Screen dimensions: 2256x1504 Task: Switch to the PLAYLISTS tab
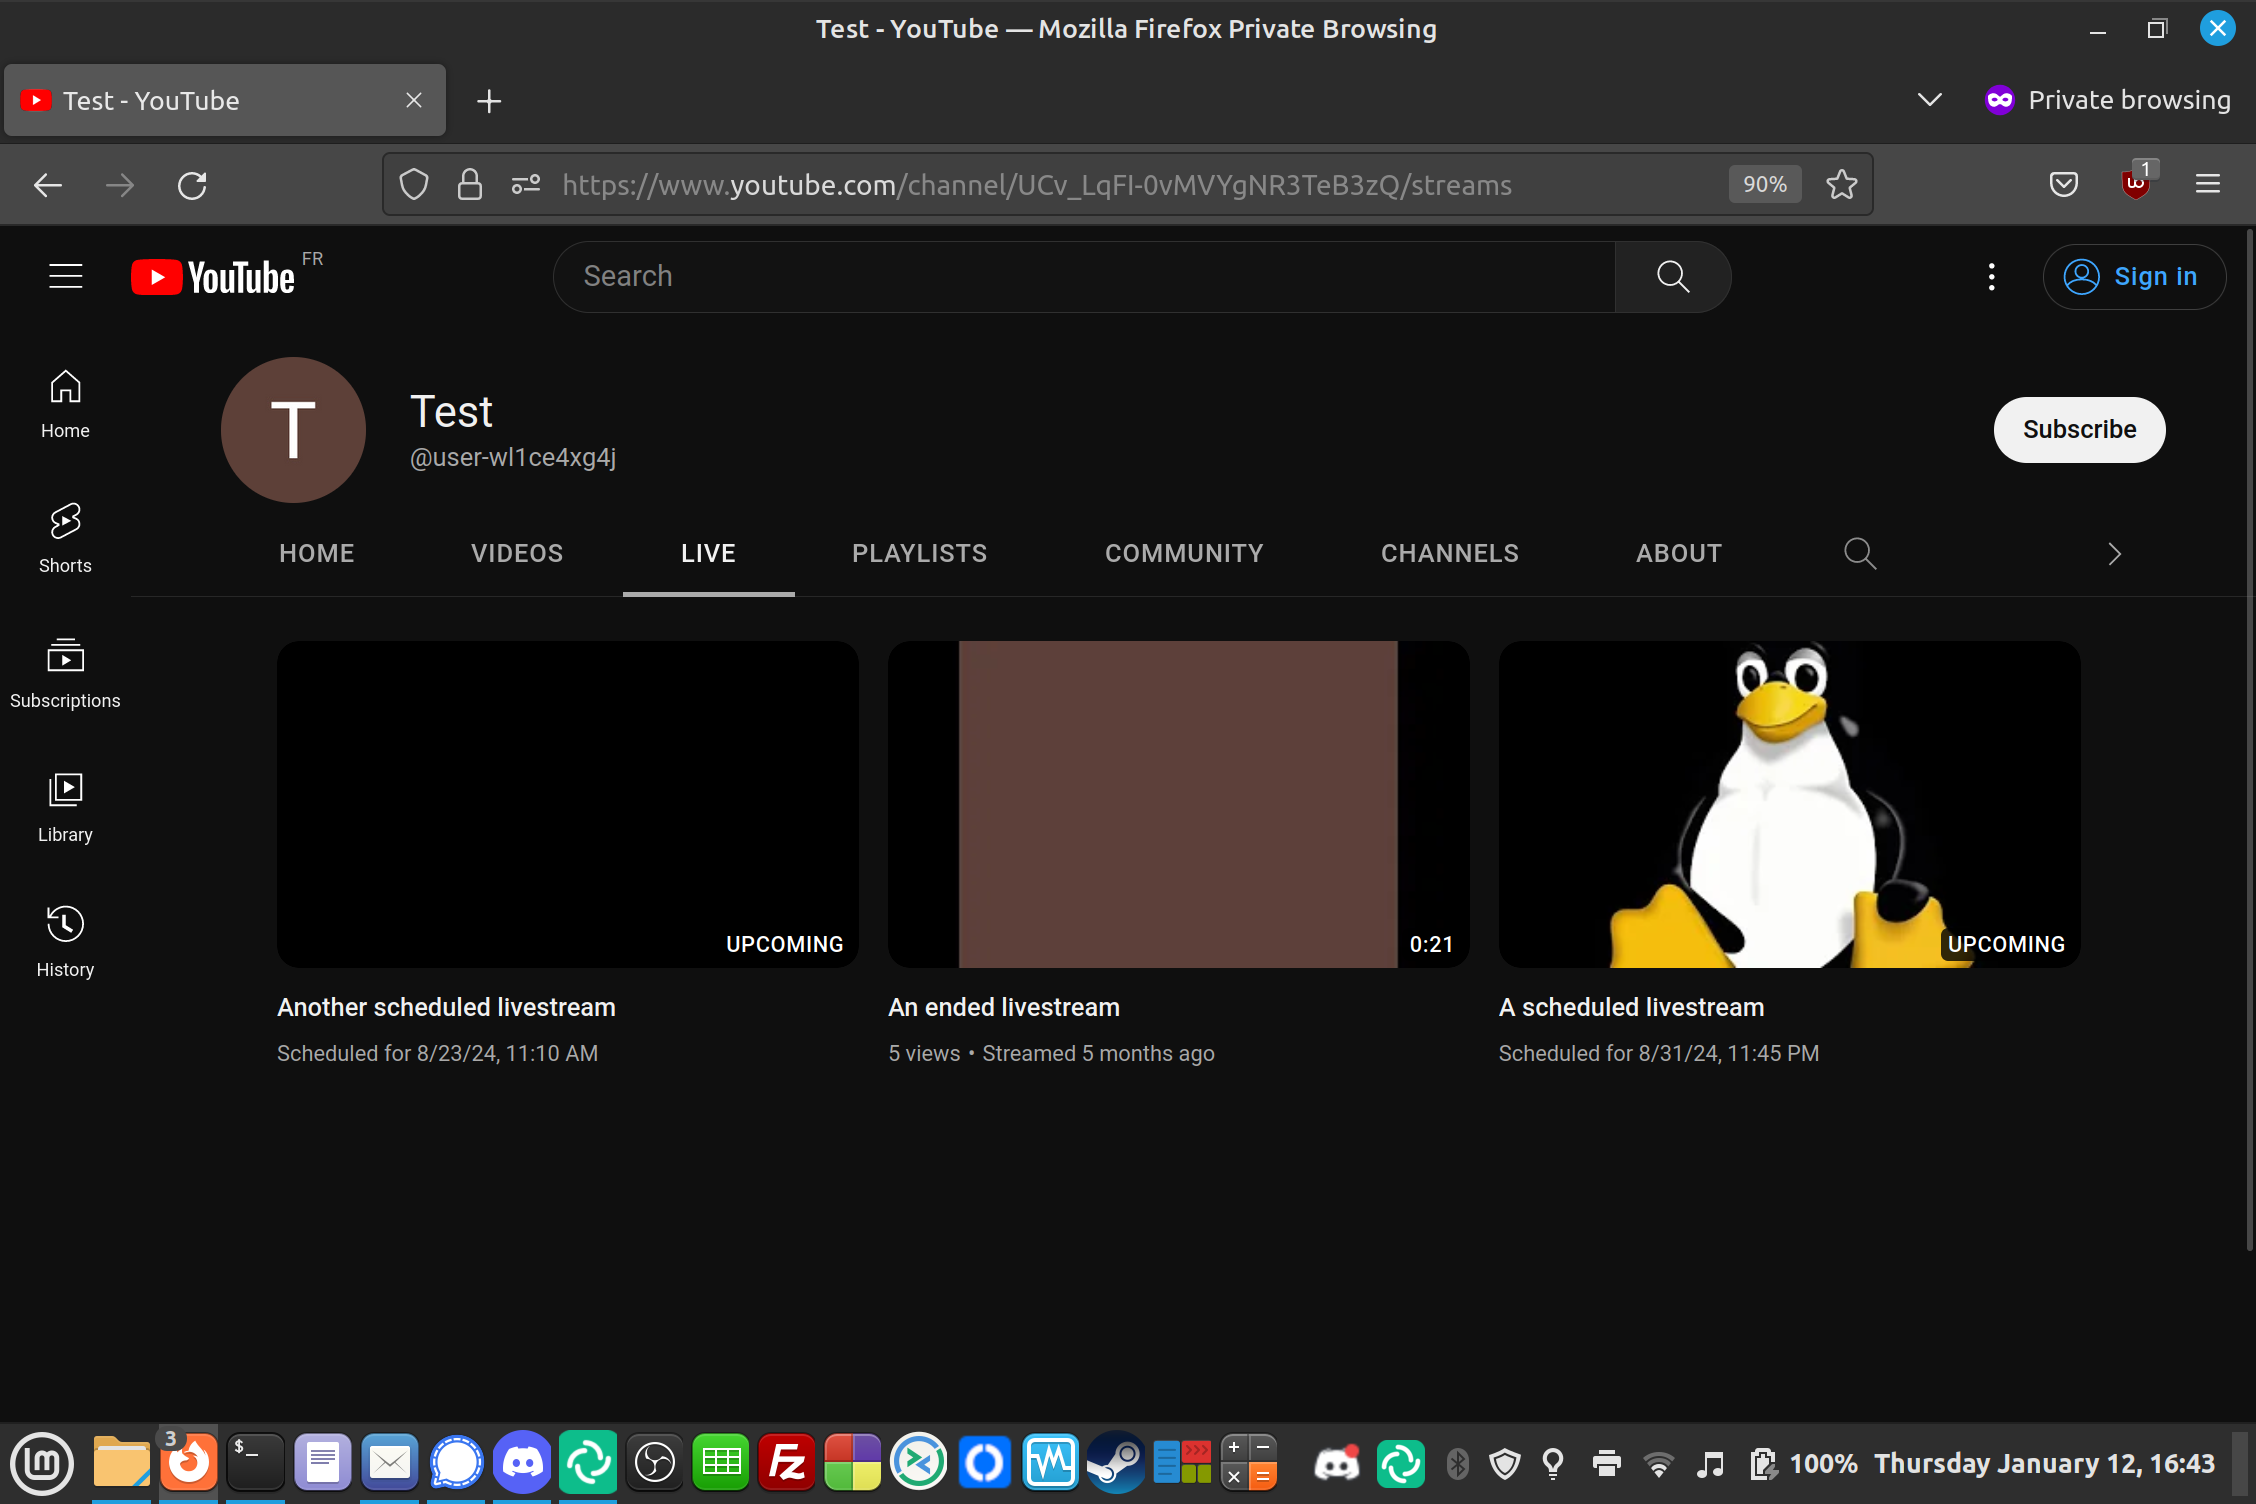[919, 553]
